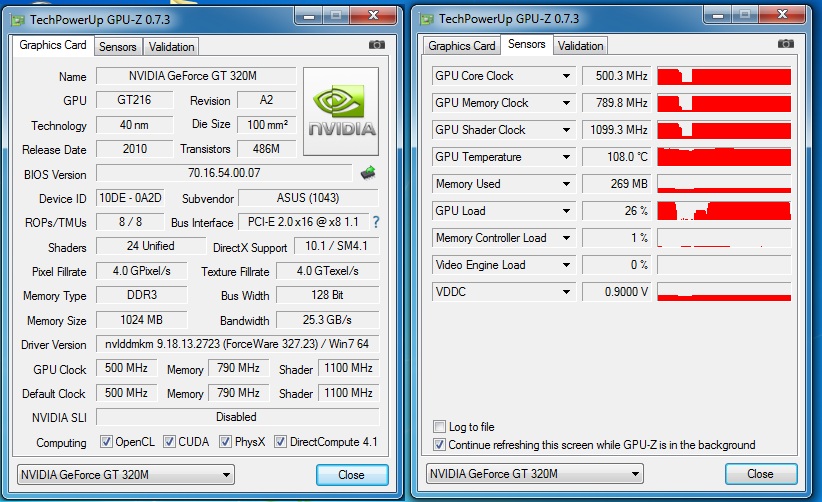Click the Driver Version field

click(237, 344)
